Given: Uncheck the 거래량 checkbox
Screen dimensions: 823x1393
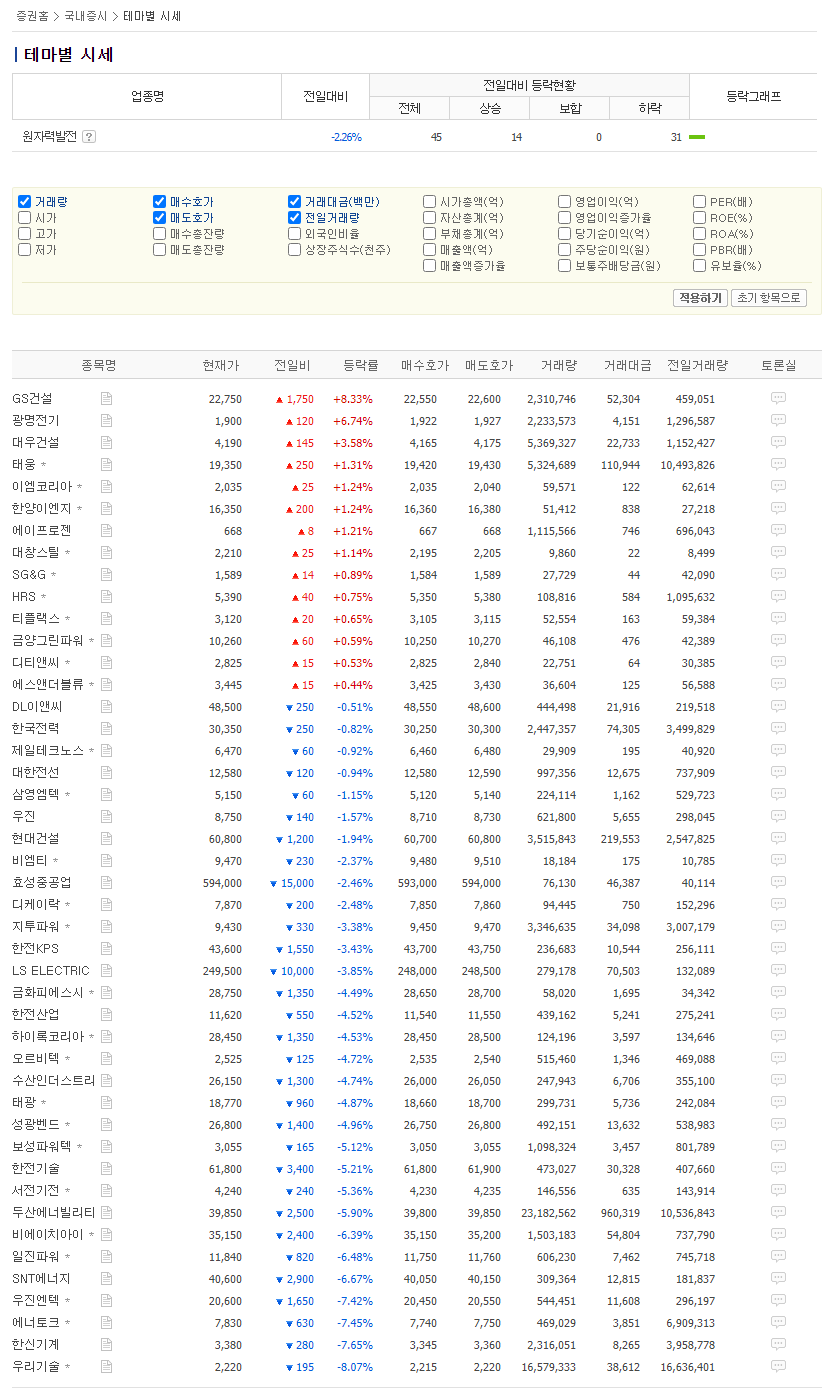Looking at the screenshot, I should (x=25, y=202).
